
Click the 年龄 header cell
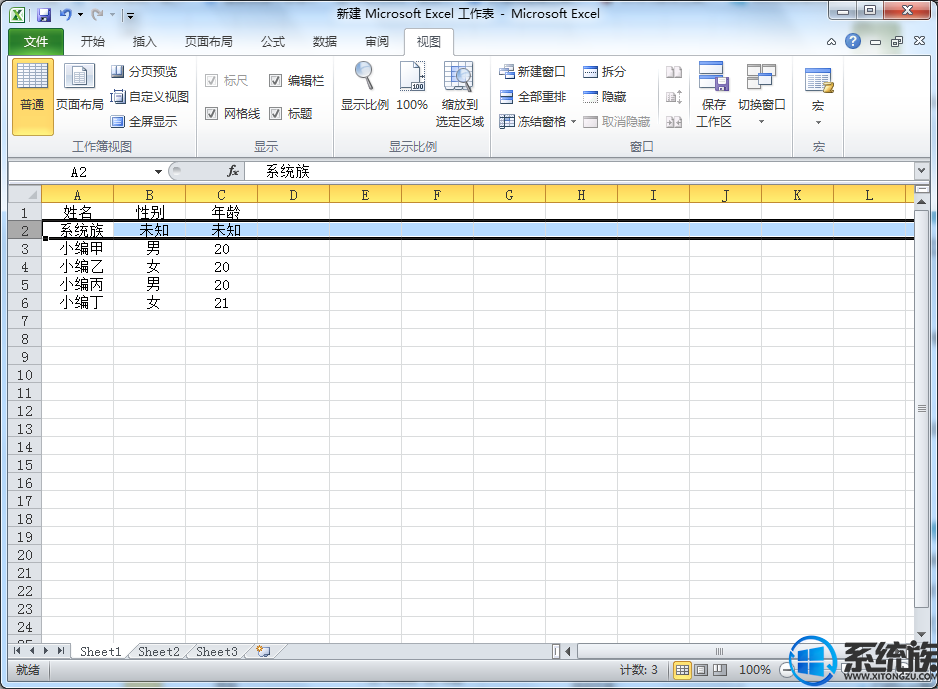221,212
